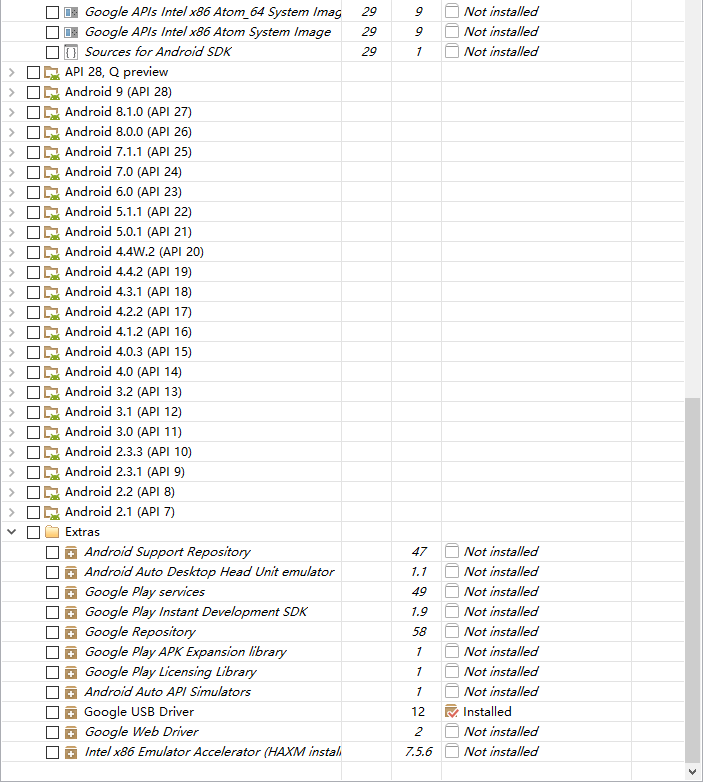703x782 pixels.
Task: Click API 28, Q preview folder icon
Action: pyautogui.click(x=52, y=72)
